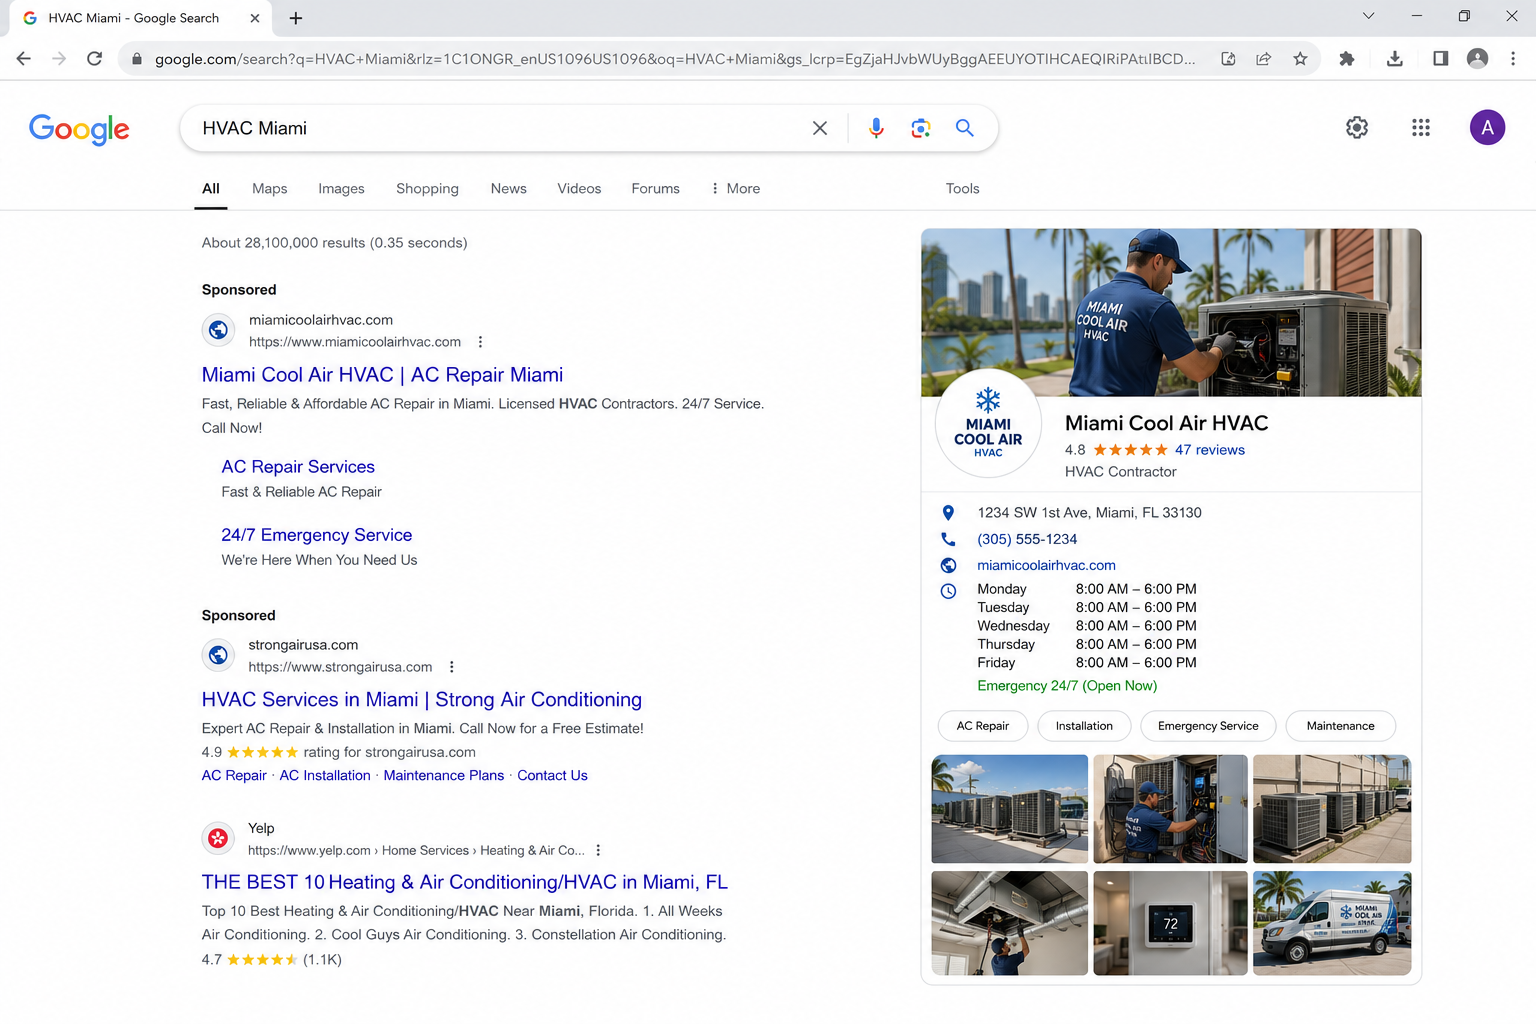
Task: Open the 47 reviews link
Action: (x=1210, y=450)
